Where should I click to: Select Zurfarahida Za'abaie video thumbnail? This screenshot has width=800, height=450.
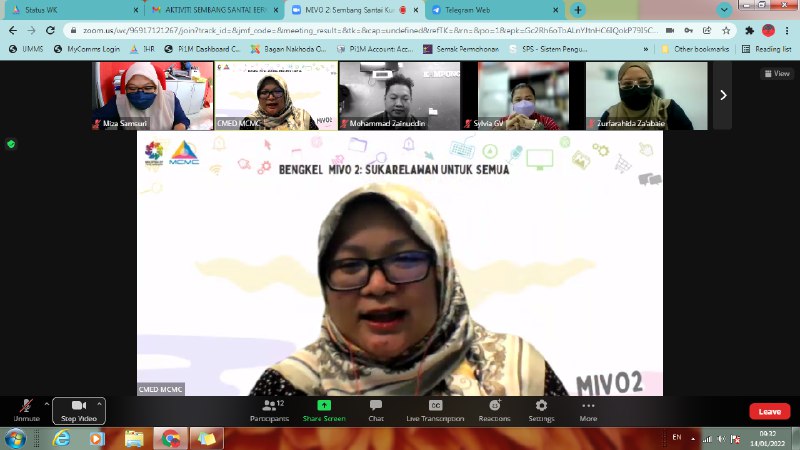(x=646, y=96)
